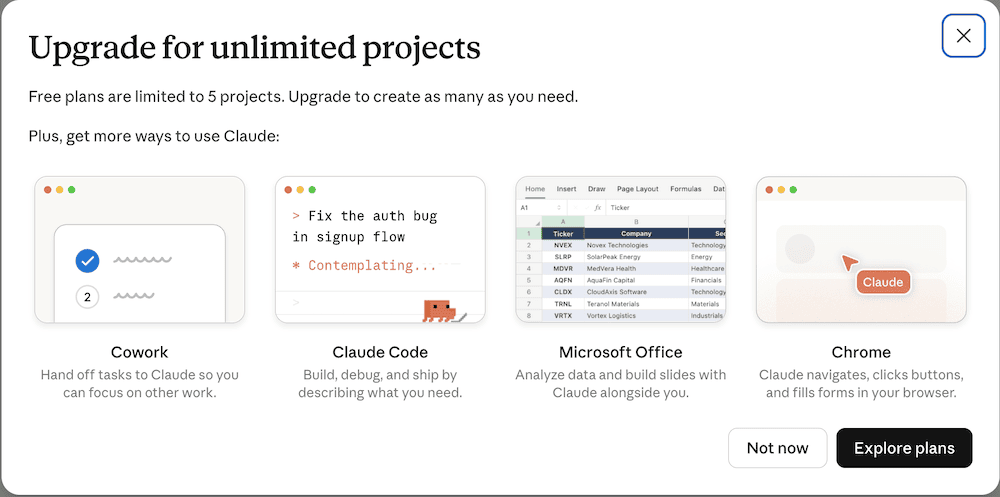This screenshot has width=1000, height=497.
Task: Dismiss the dialog with Not now
Action: (777, 448)
